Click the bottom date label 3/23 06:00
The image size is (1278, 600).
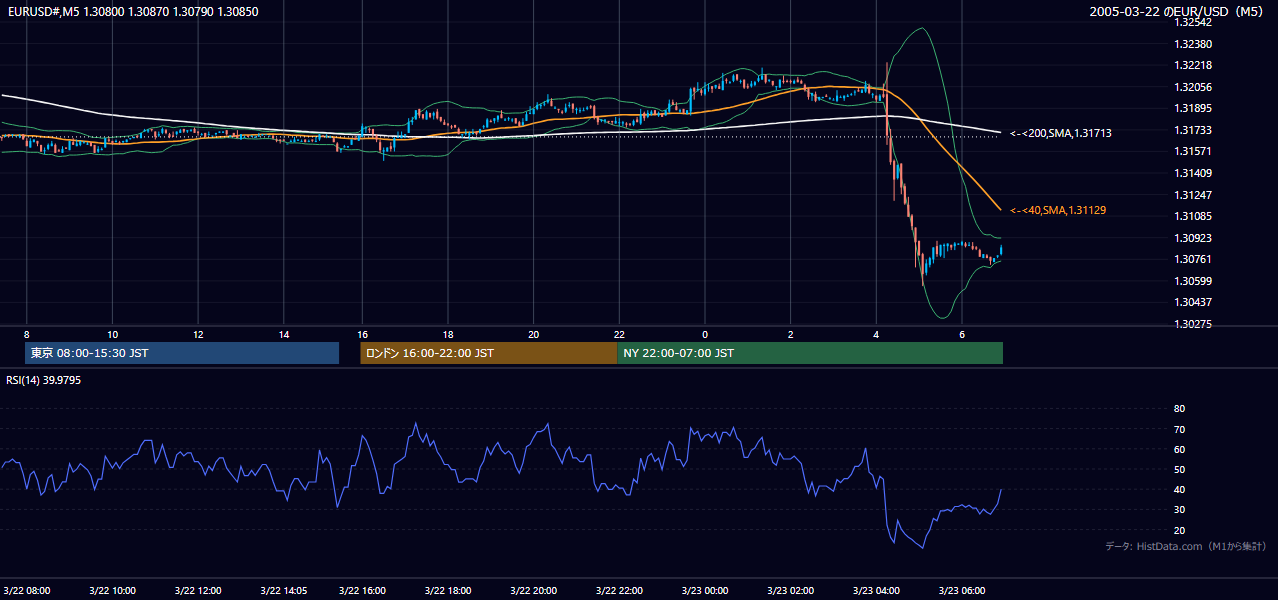click(962, 590)
